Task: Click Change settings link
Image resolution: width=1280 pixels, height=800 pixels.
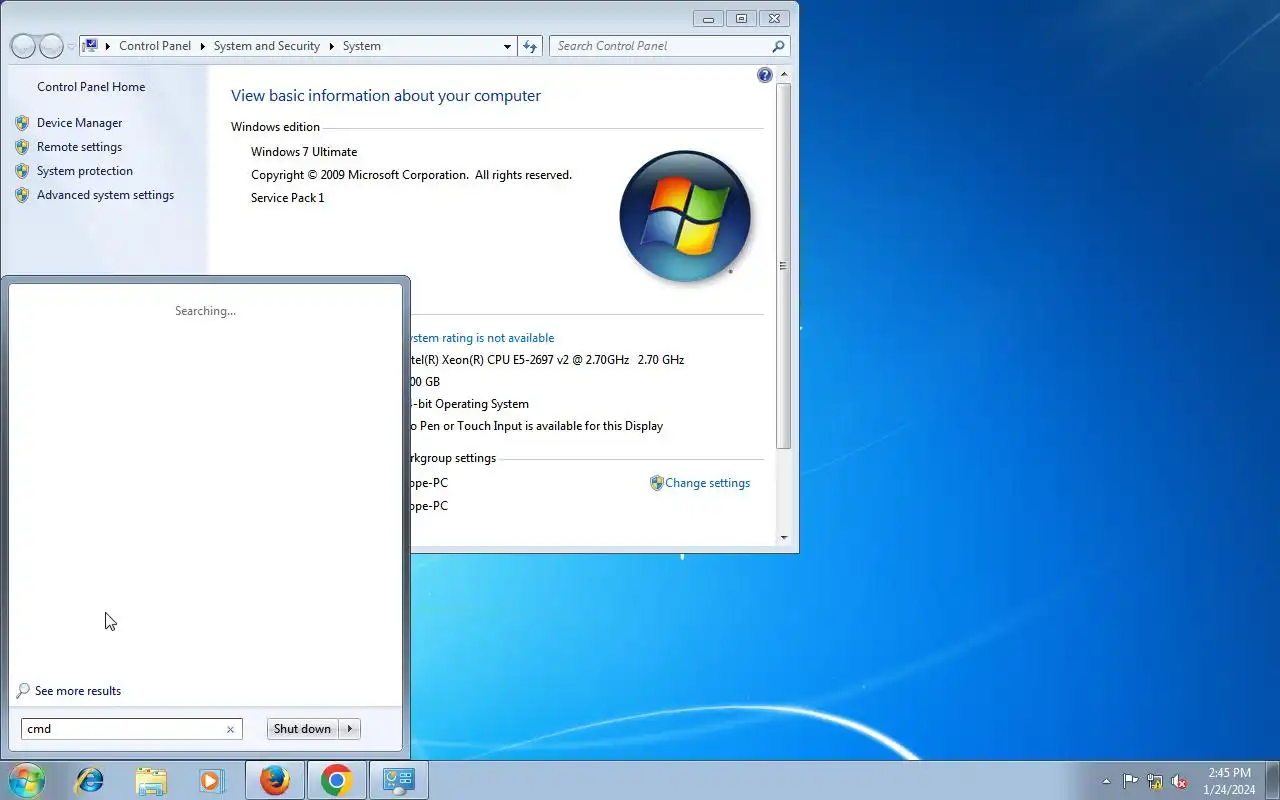Action: [x=708, y=483]
